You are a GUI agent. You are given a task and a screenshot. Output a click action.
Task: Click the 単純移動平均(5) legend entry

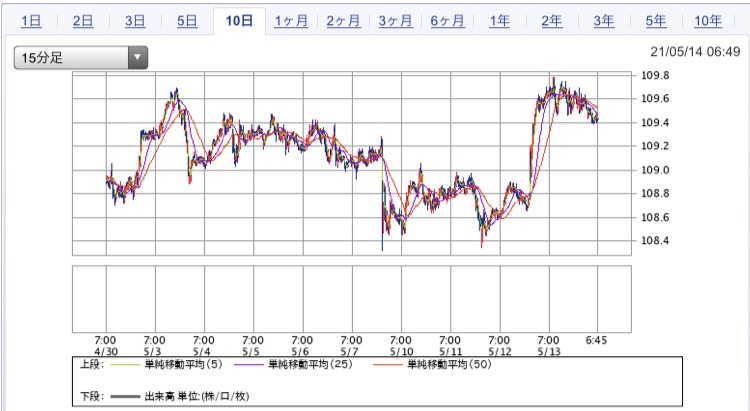click(x=184, y=365)
